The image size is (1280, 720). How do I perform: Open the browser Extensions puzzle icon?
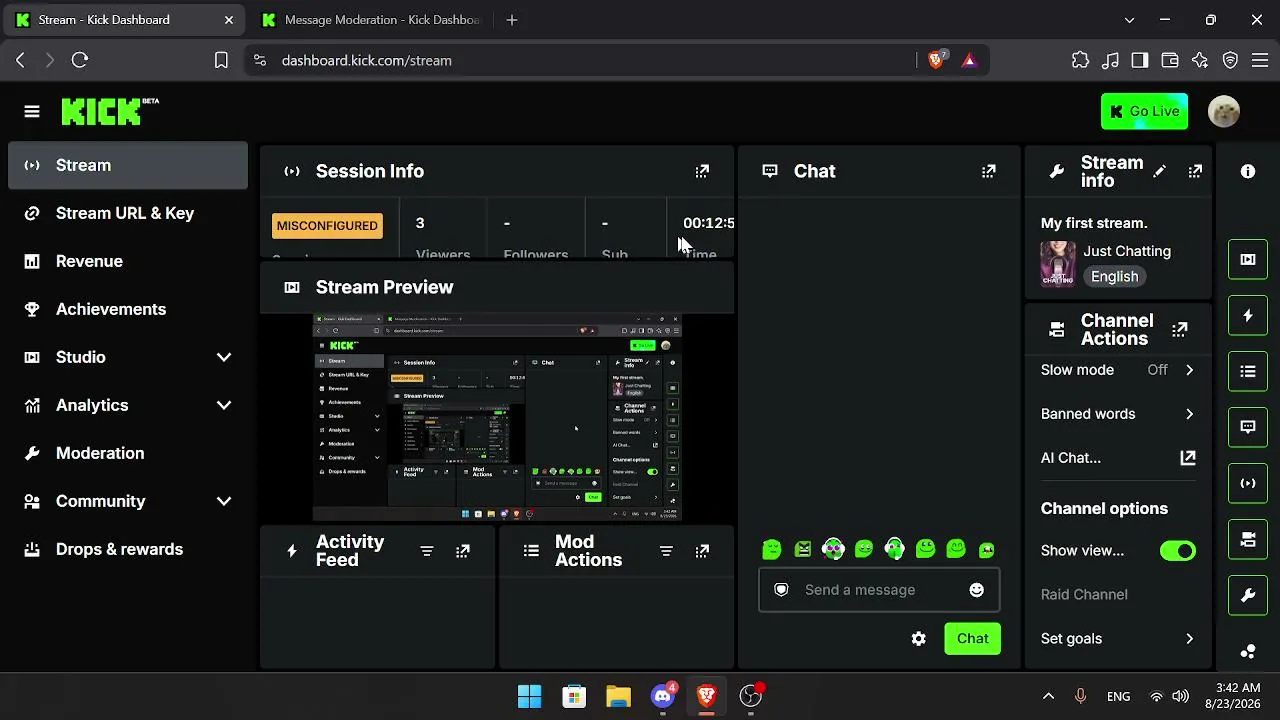coord(1080,60)
